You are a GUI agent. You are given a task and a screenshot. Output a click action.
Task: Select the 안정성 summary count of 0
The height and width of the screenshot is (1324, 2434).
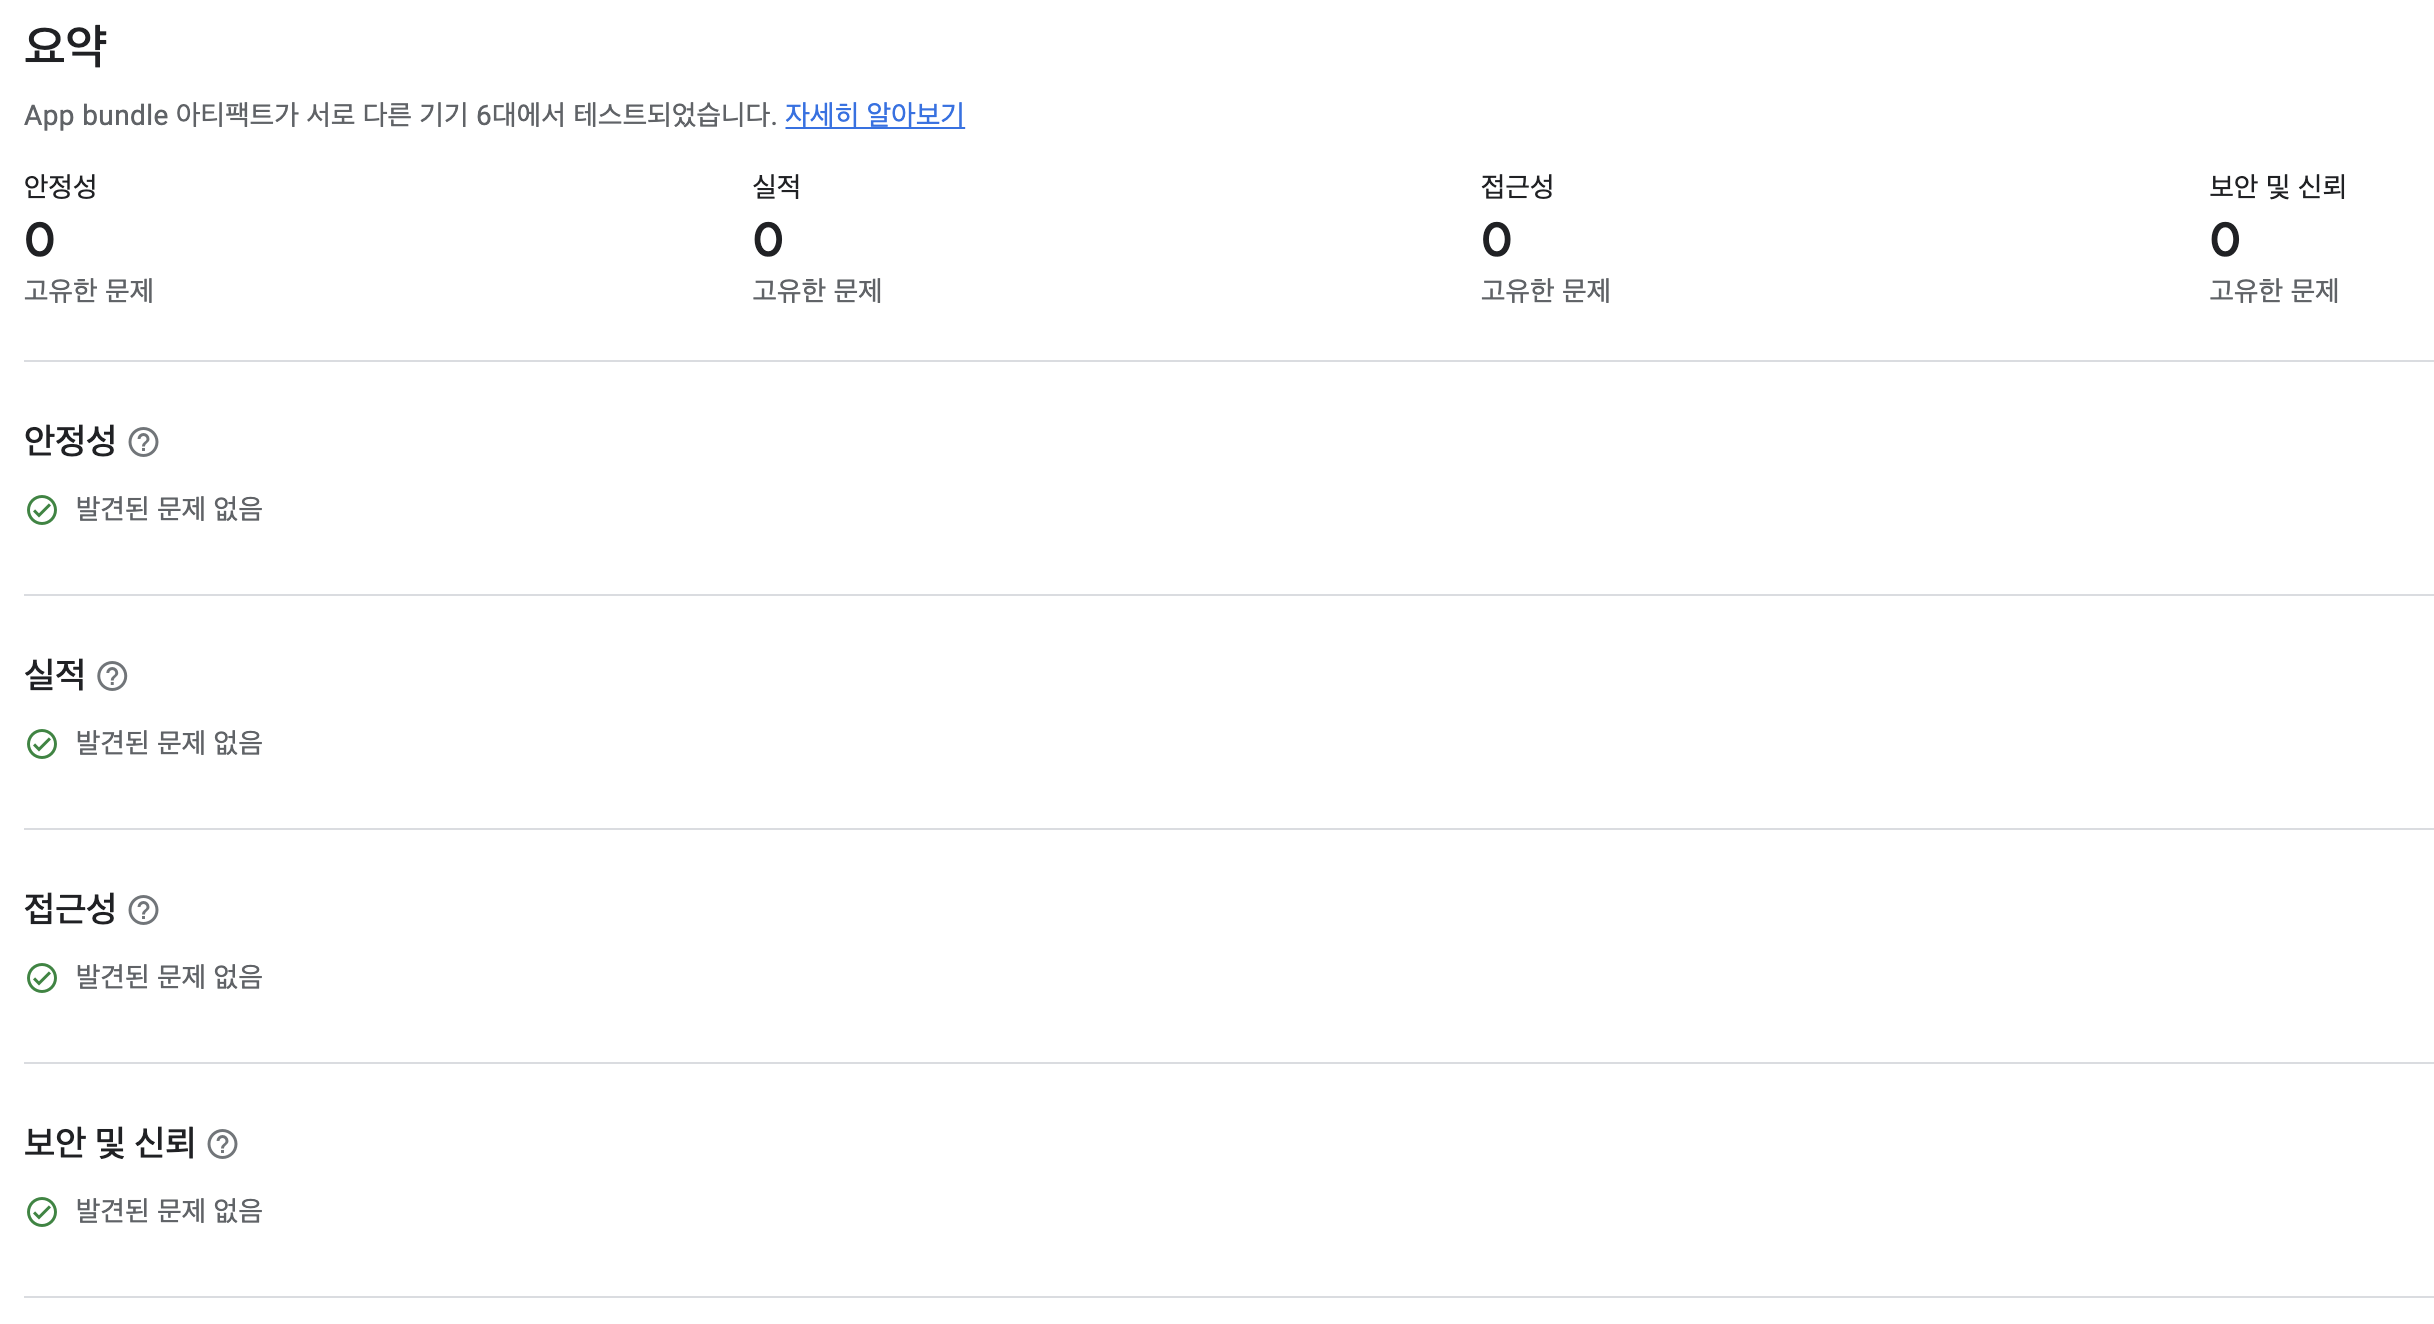(x=40, y=240)
